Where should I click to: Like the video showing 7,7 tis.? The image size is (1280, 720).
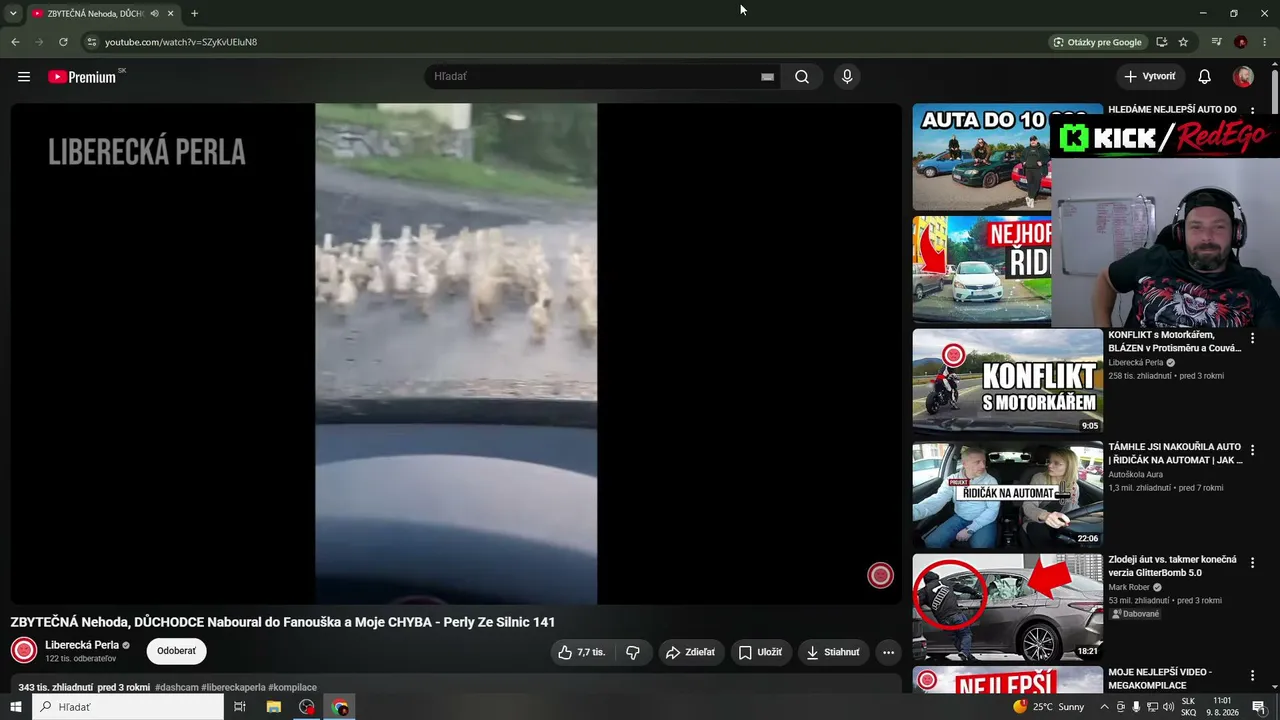[582, 652]
